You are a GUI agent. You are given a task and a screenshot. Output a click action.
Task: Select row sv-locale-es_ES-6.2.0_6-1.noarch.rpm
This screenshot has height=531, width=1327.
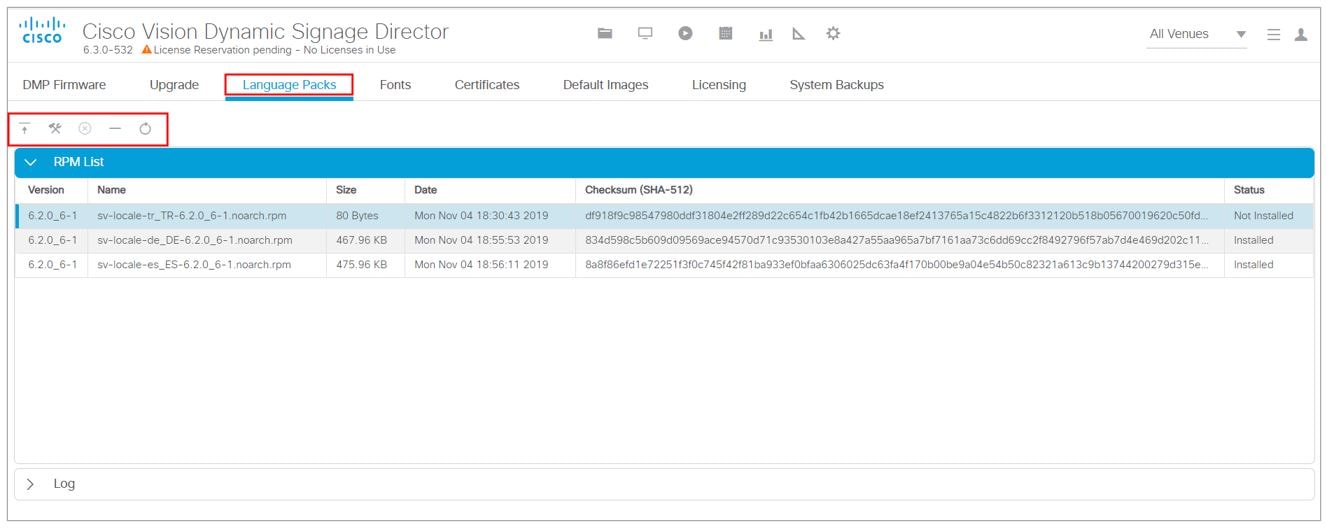click(665, 265)
